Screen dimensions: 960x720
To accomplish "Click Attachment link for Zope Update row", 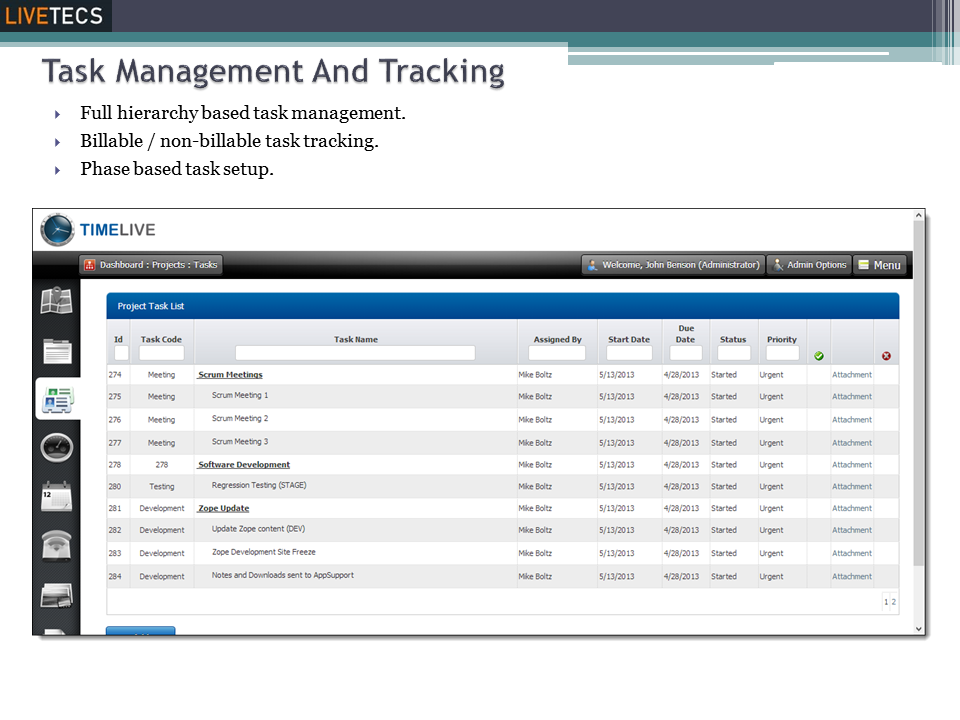I will [x=852, y=508].
